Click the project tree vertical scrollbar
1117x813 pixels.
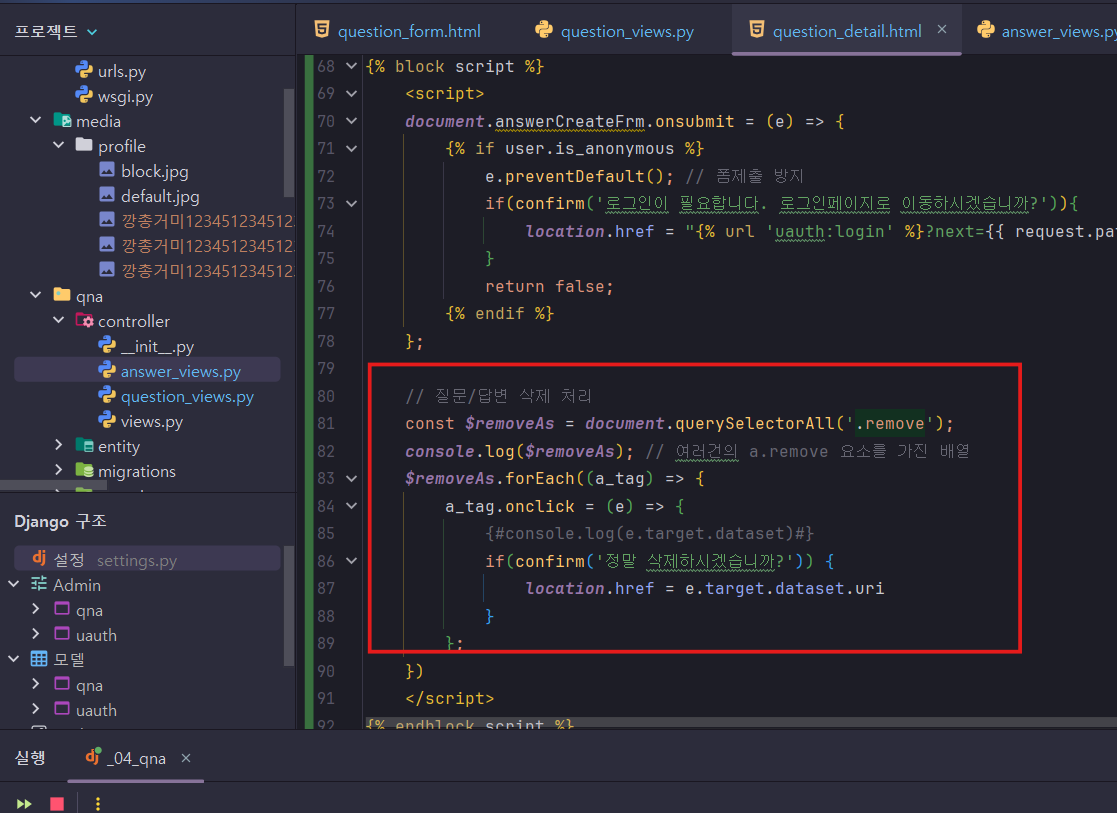[289, 143]
